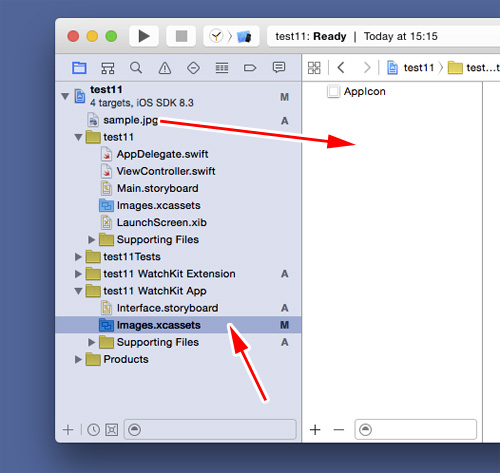This screenshot has width=500, height=473.
Task: Stop the running scheme
Action: 181,36
